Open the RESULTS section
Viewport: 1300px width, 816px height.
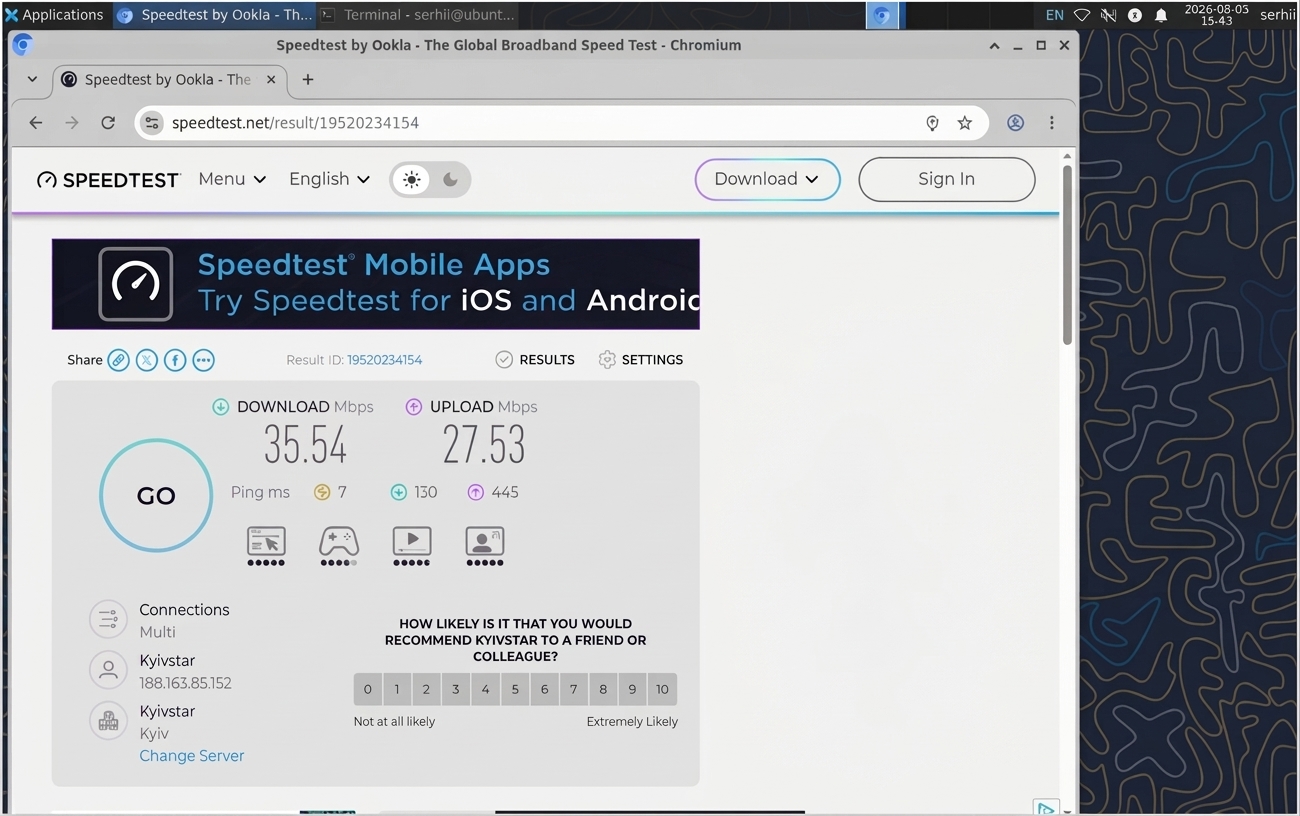(x=535, y=360)
